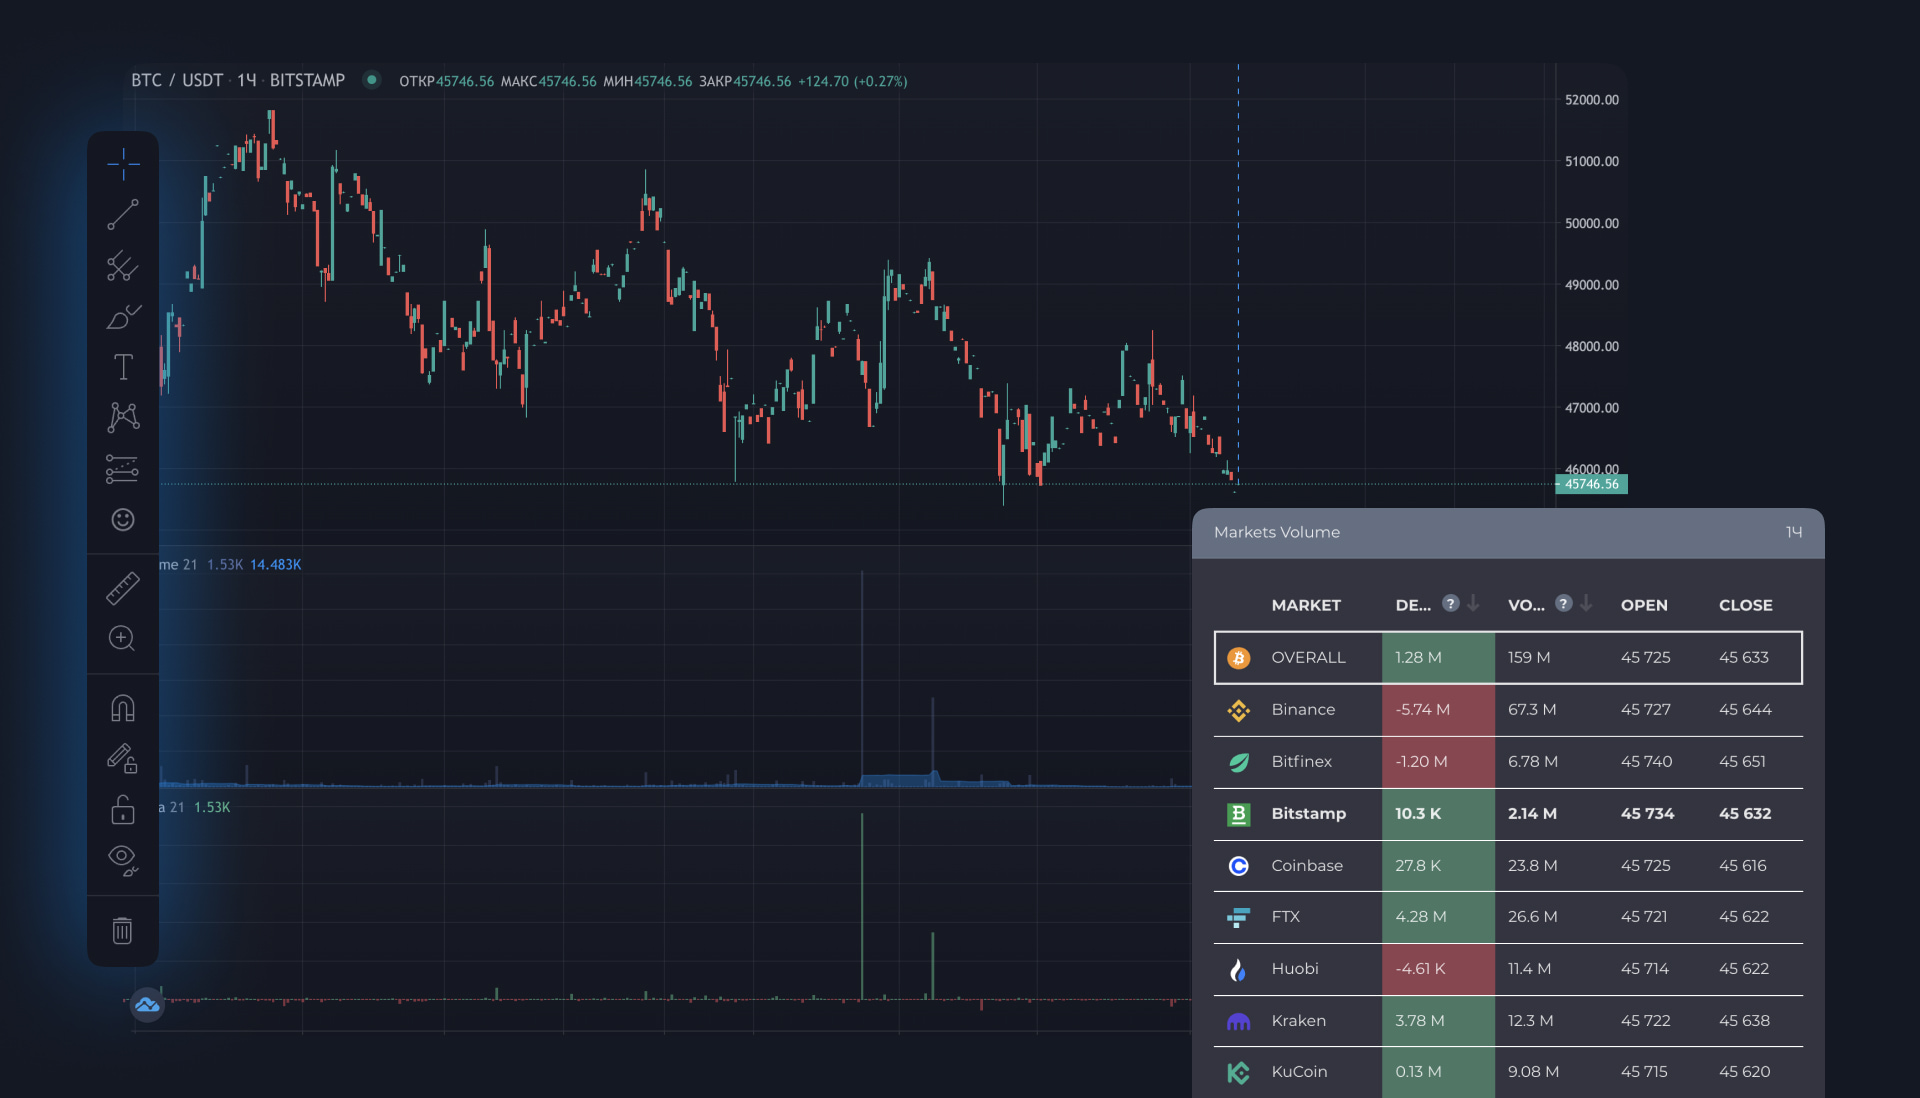Open the 1Ч timeframe selector in Markets Volume
This screenshot has height=1098, width=1920.
[x=1794, y=532]
